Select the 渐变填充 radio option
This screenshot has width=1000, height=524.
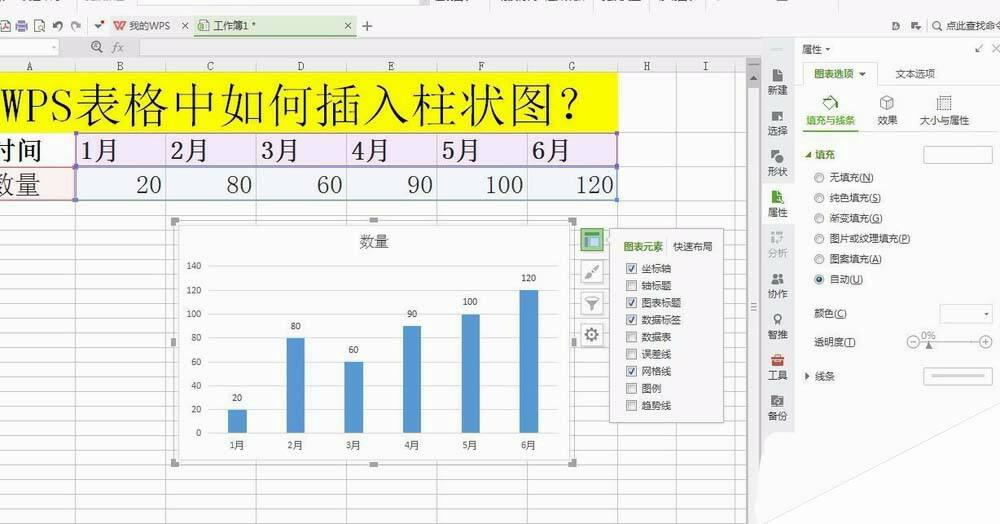click(x=819, y=219)
